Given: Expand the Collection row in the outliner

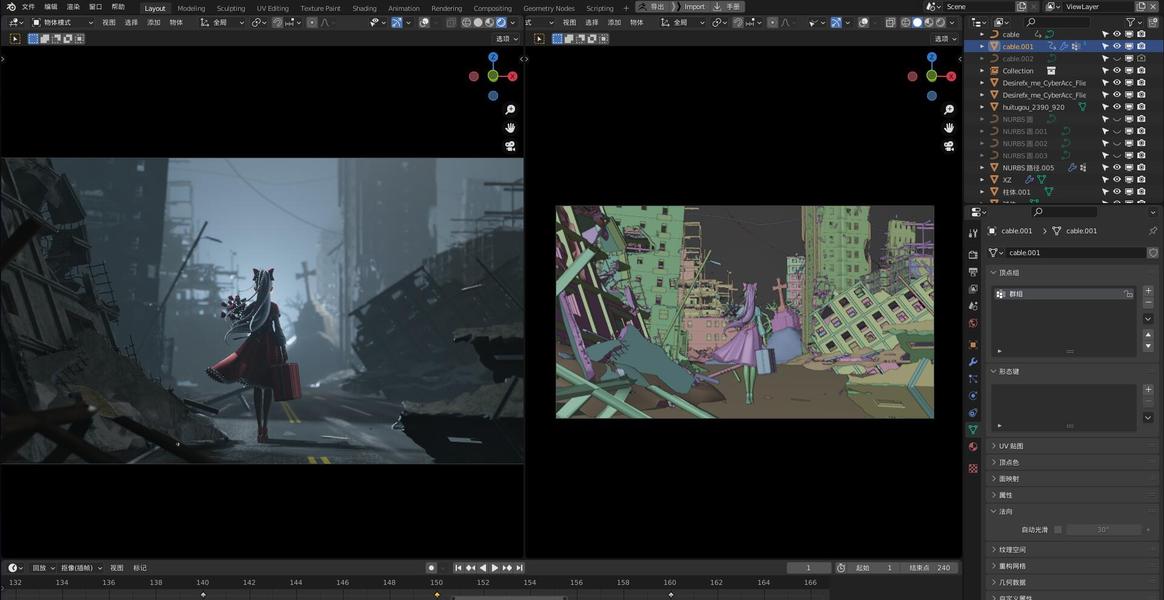Looking at the screenshot, I should [982, 71].
